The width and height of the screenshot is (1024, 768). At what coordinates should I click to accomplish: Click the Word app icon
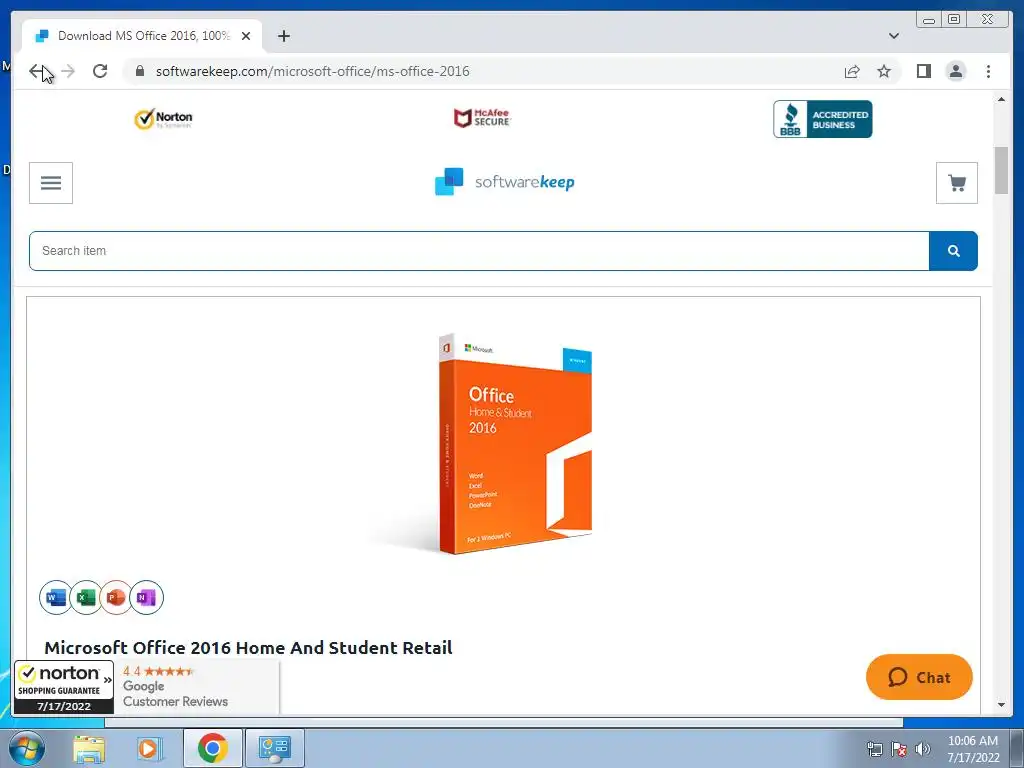pos(56,597)
